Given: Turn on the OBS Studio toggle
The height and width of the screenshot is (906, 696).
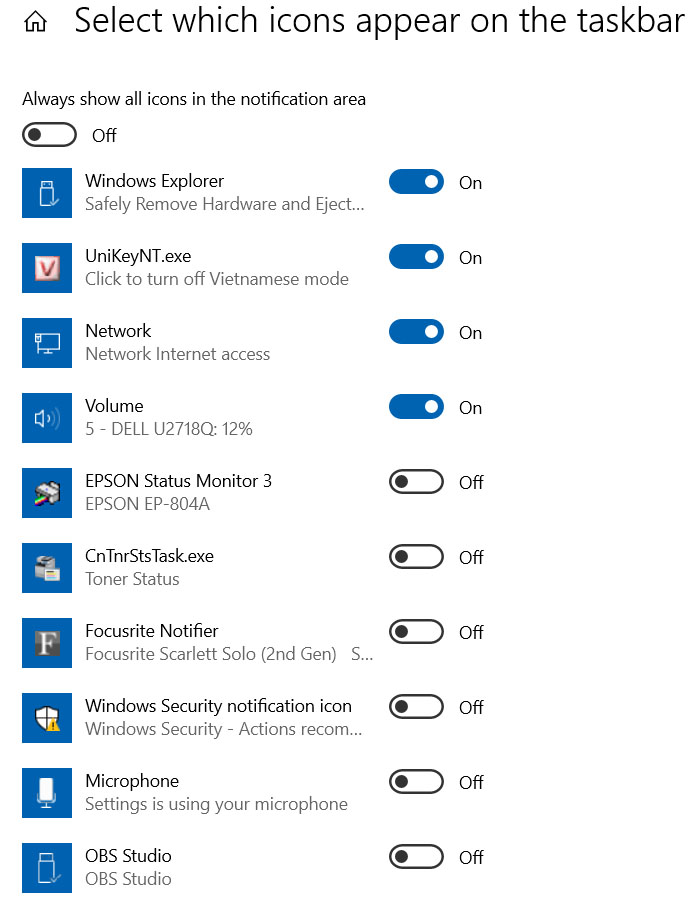Looking at the screenshot, I should click(x=416, y=857).
